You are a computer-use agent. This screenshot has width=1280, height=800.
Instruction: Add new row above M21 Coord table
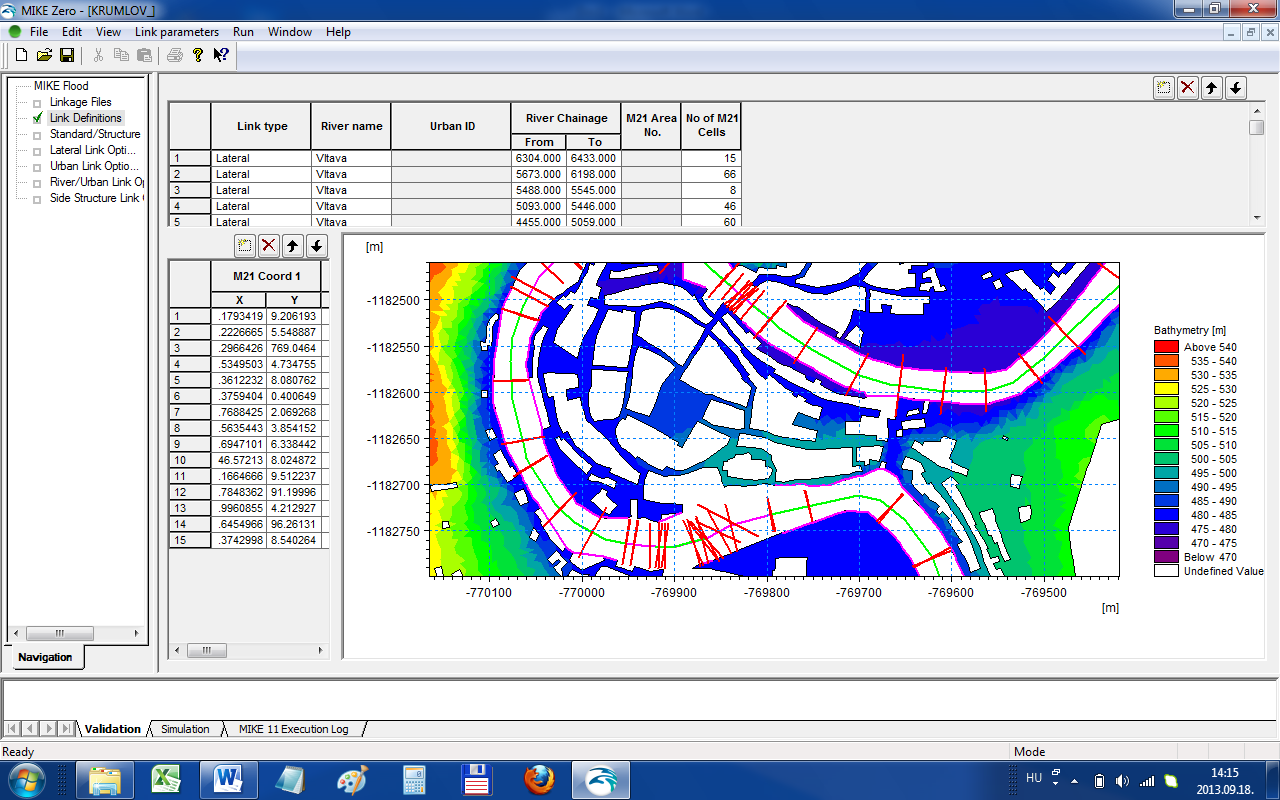click(x=245, y=245)
